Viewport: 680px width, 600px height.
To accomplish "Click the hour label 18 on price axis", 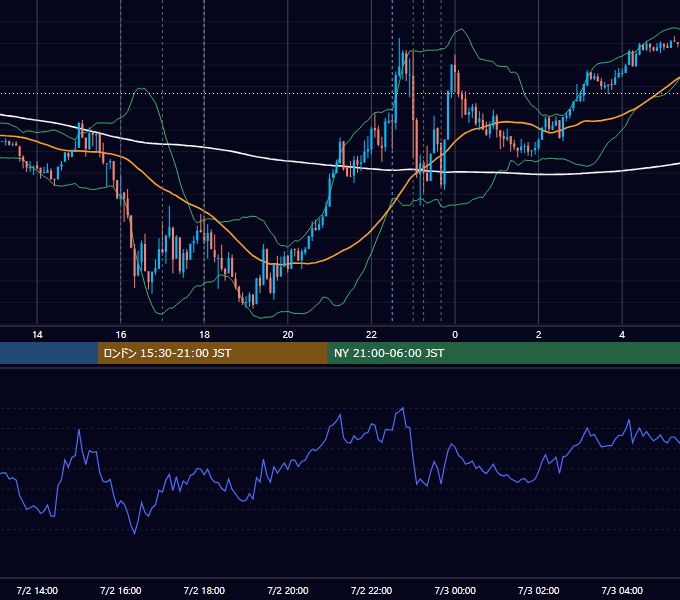I will [x=204, y=335].
